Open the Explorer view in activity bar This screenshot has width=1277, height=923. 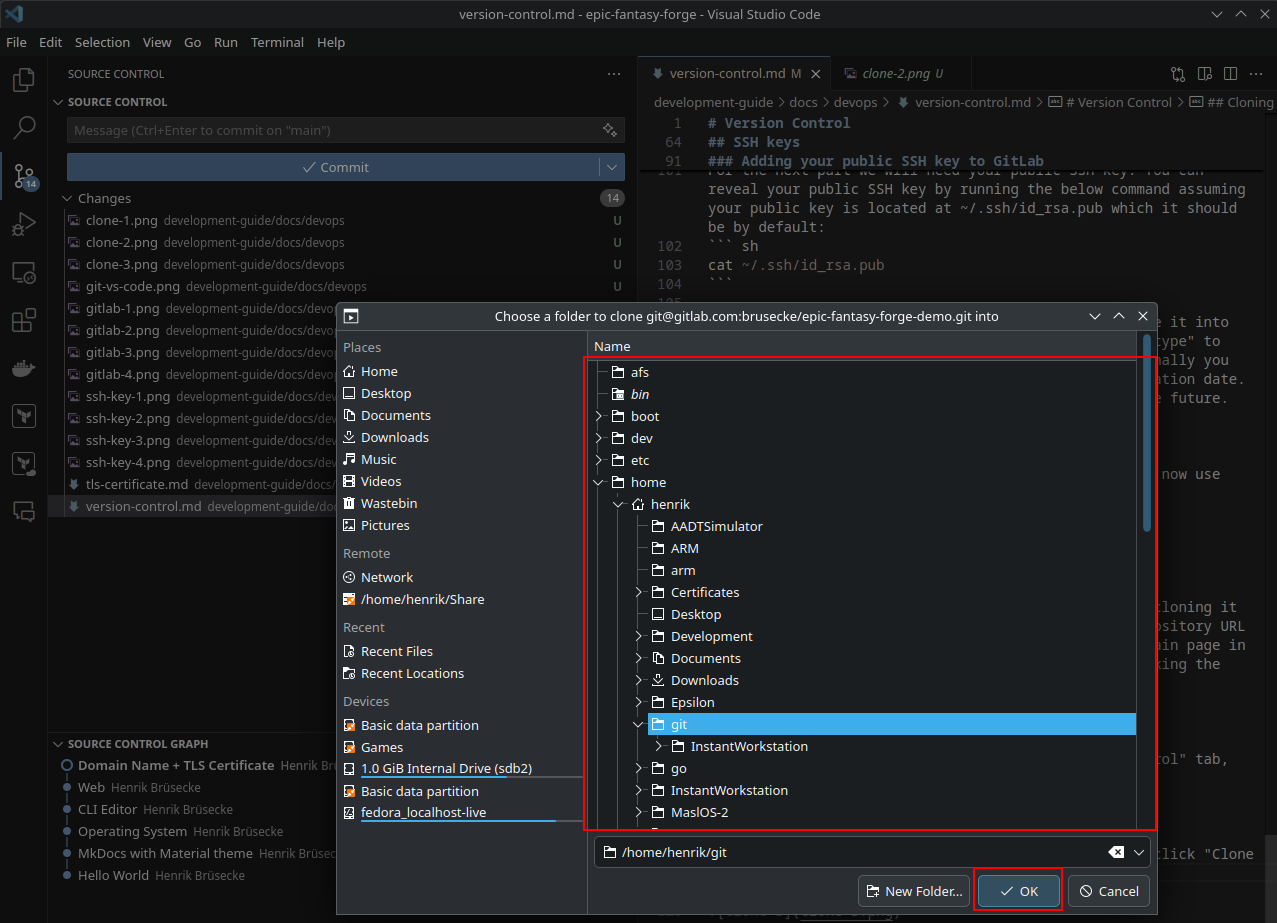[x=24, y=81]
